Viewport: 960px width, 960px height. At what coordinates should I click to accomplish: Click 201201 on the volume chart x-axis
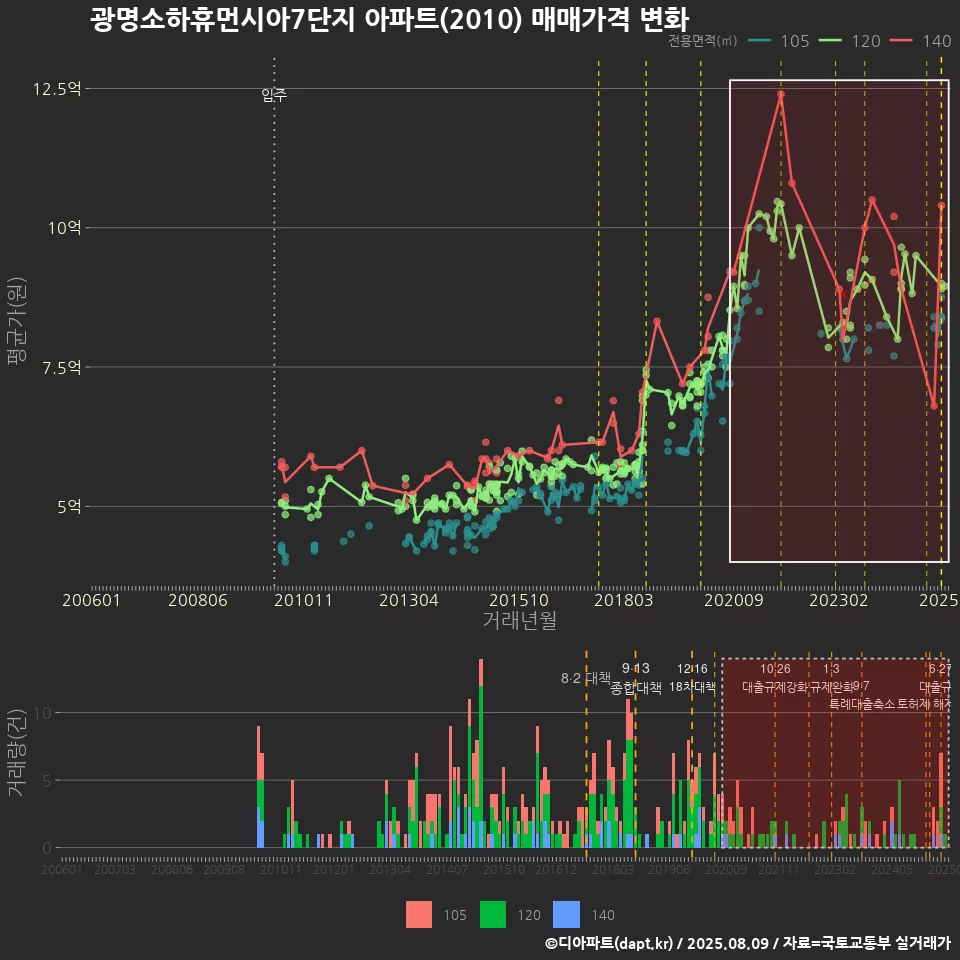334,869
